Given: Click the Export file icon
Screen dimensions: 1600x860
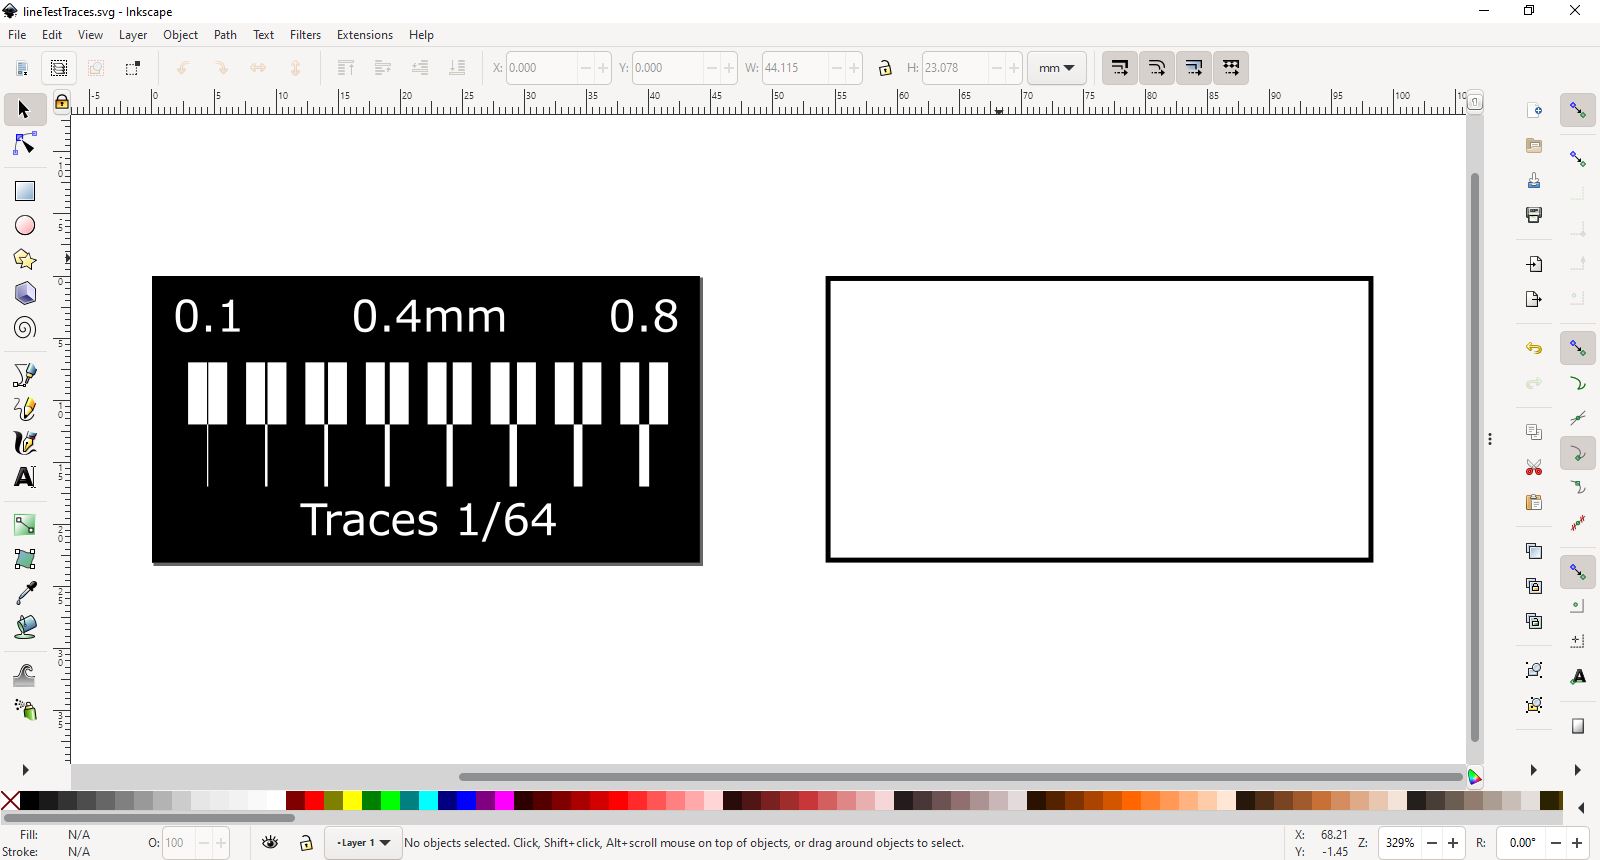Looking at the screenshot, I should pos(1534,299).
